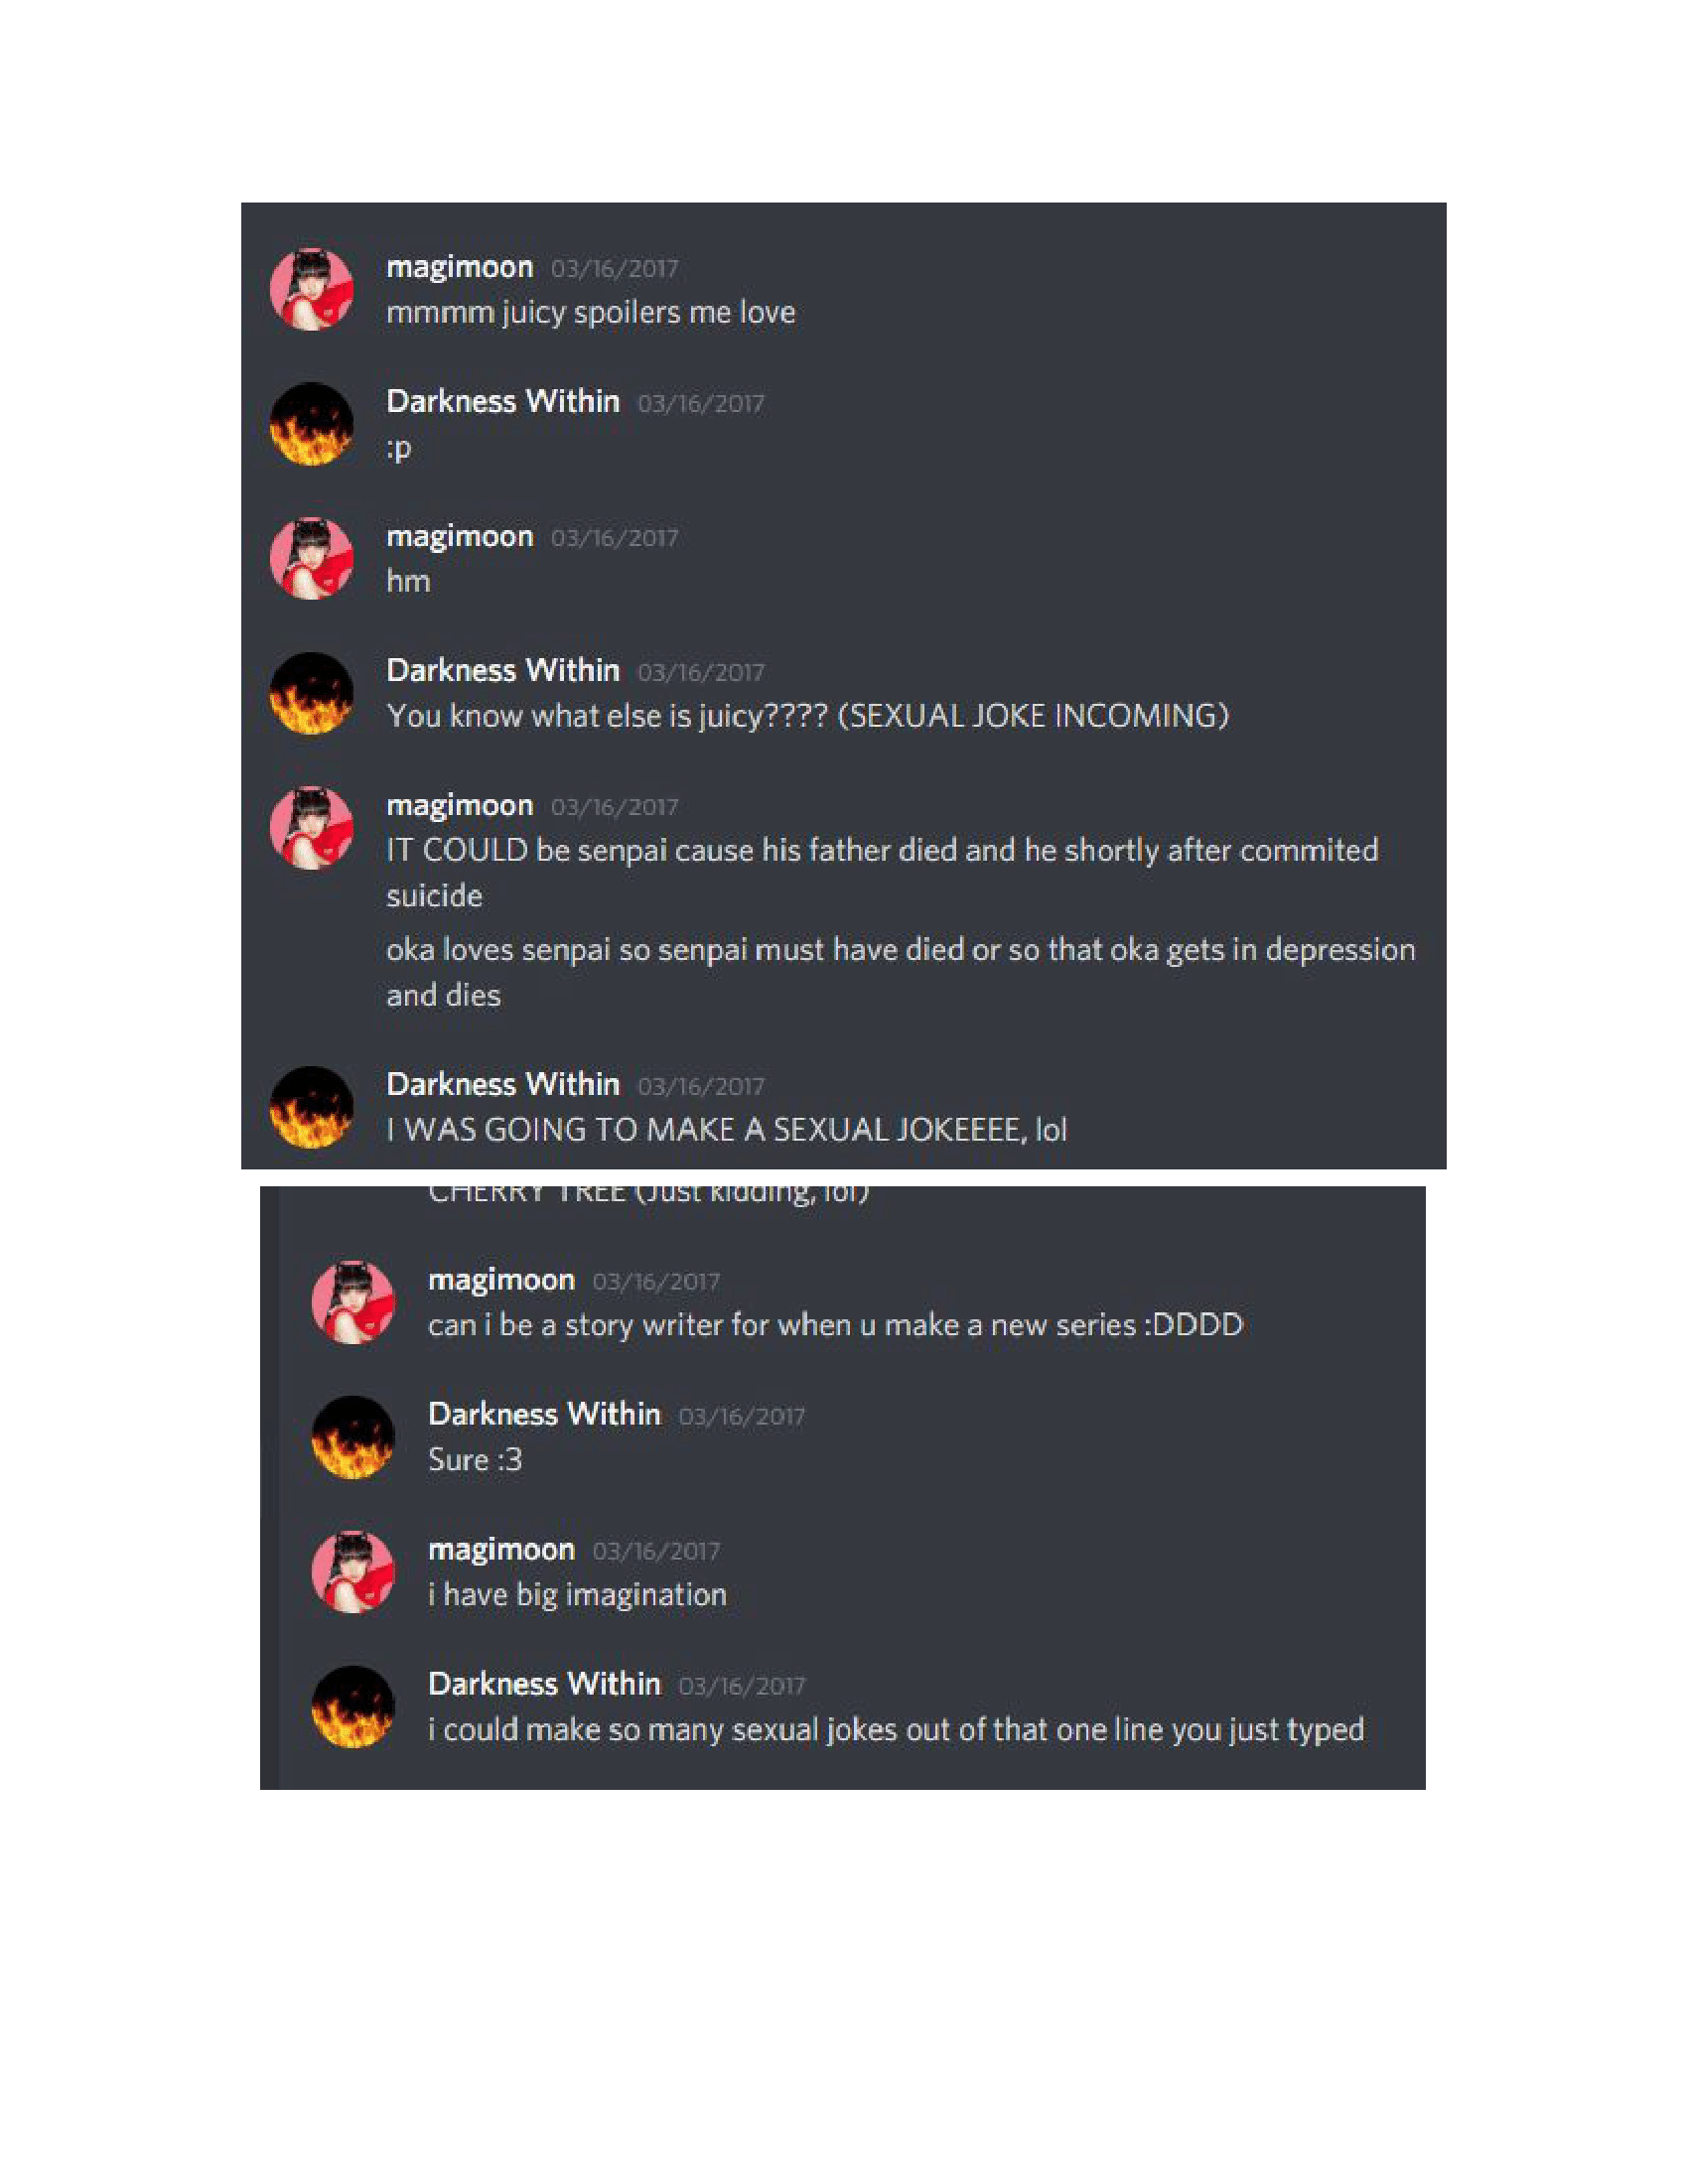Click magimoon's avatar beside 'can i be a story writer'
The width and height of the screenshot is (1688, 2184).
353,1302
